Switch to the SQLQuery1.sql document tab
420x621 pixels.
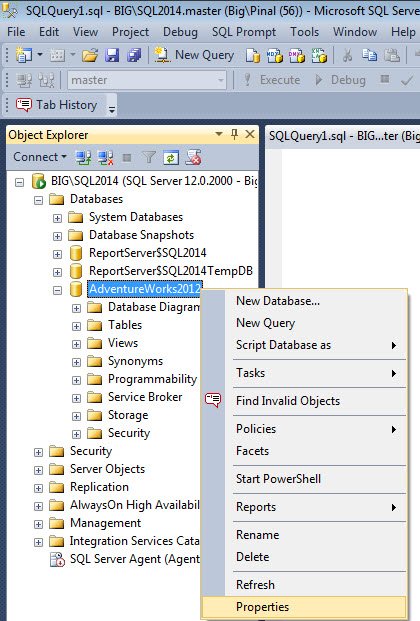[x=344, y=136]
